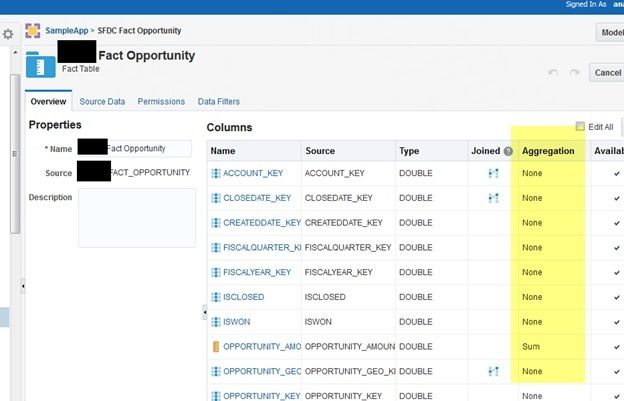This screenshot has width=624, height=401.
Task: Click the column icon beside FISCALYEAR_KEY
Action: 216,272
